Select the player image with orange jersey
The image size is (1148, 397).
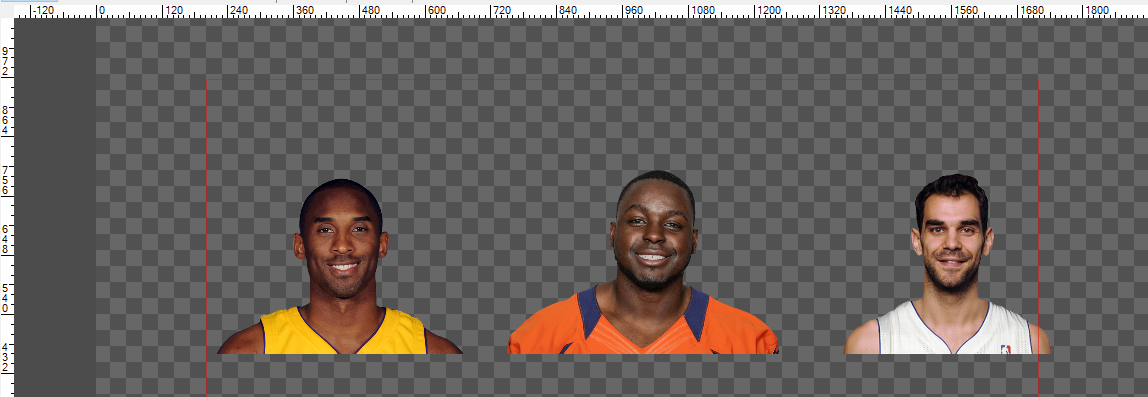pyautogui.click(x=643, y=263)
